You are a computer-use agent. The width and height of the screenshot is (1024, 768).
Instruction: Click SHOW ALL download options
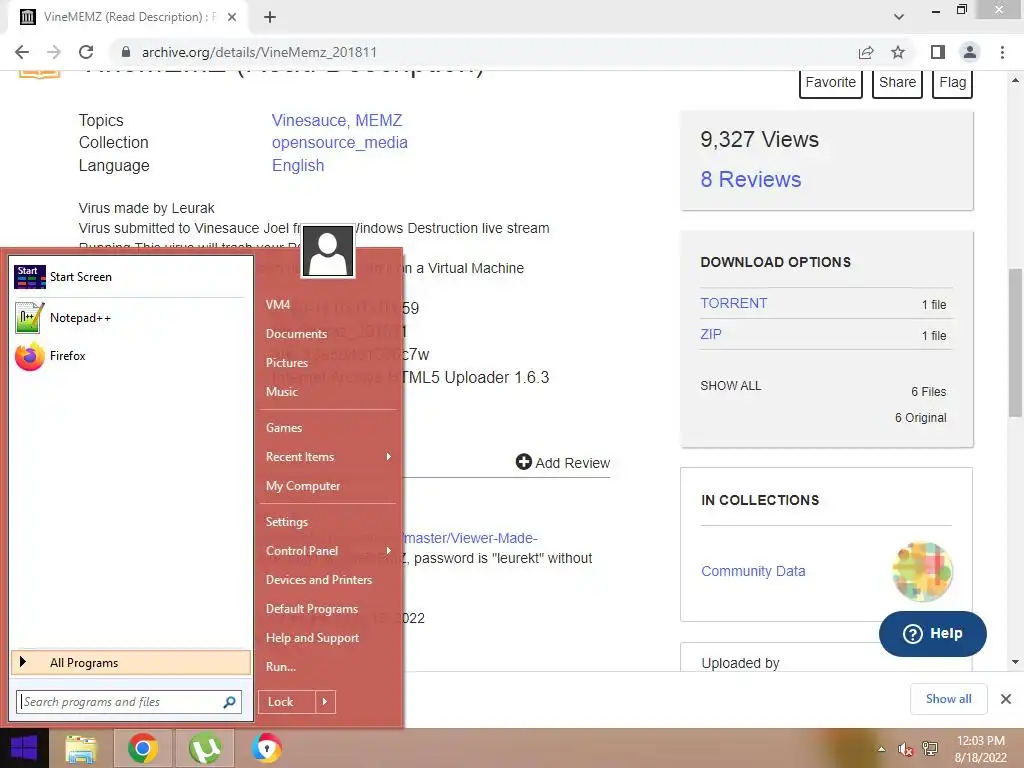point(731,386)
